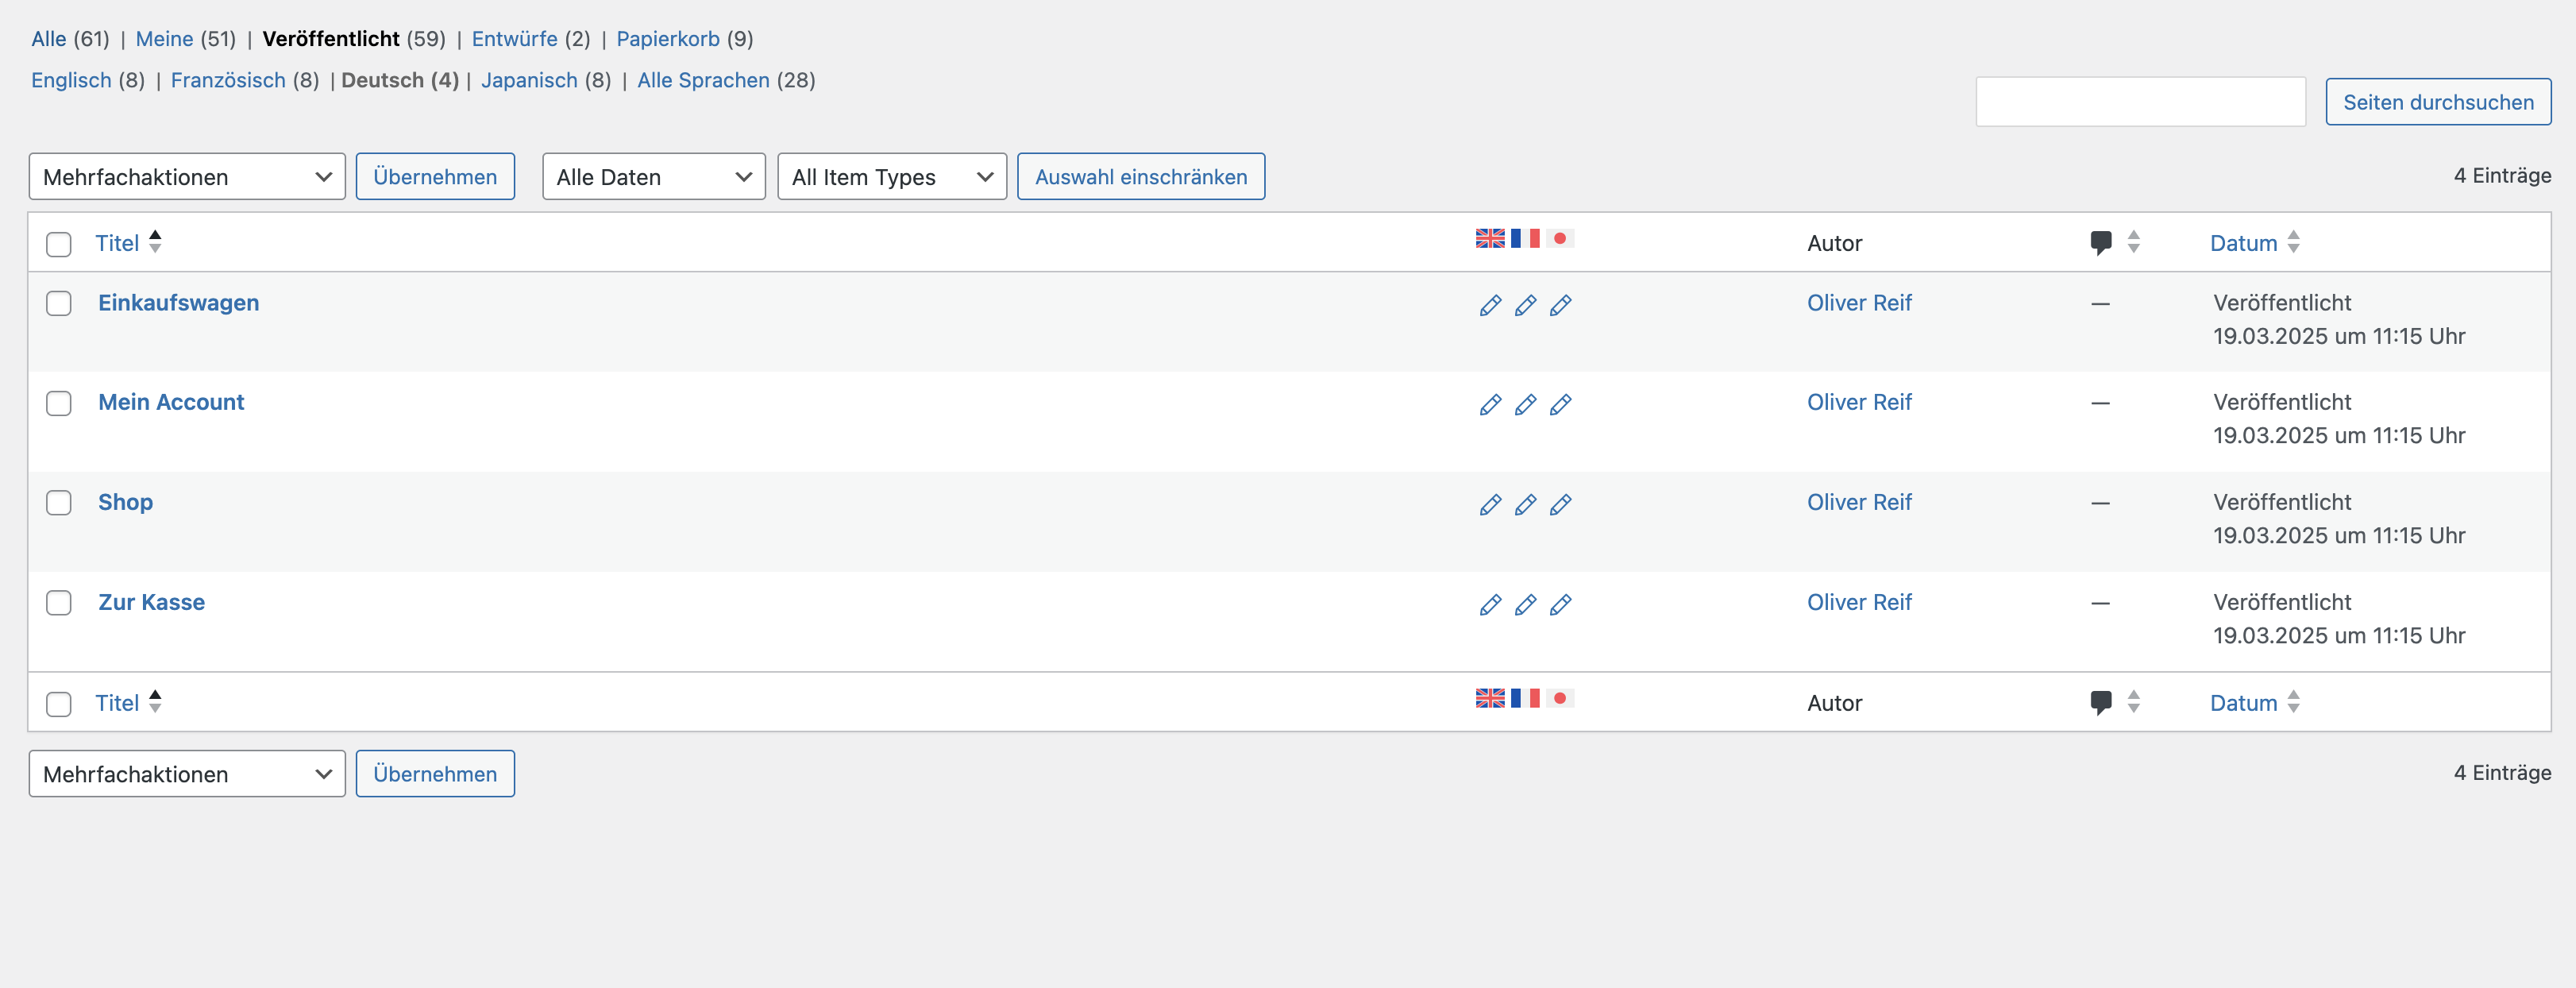Screen dimensions: 2576x988
Task: Show Alle pages filter
Action: [x=49, y=39]
